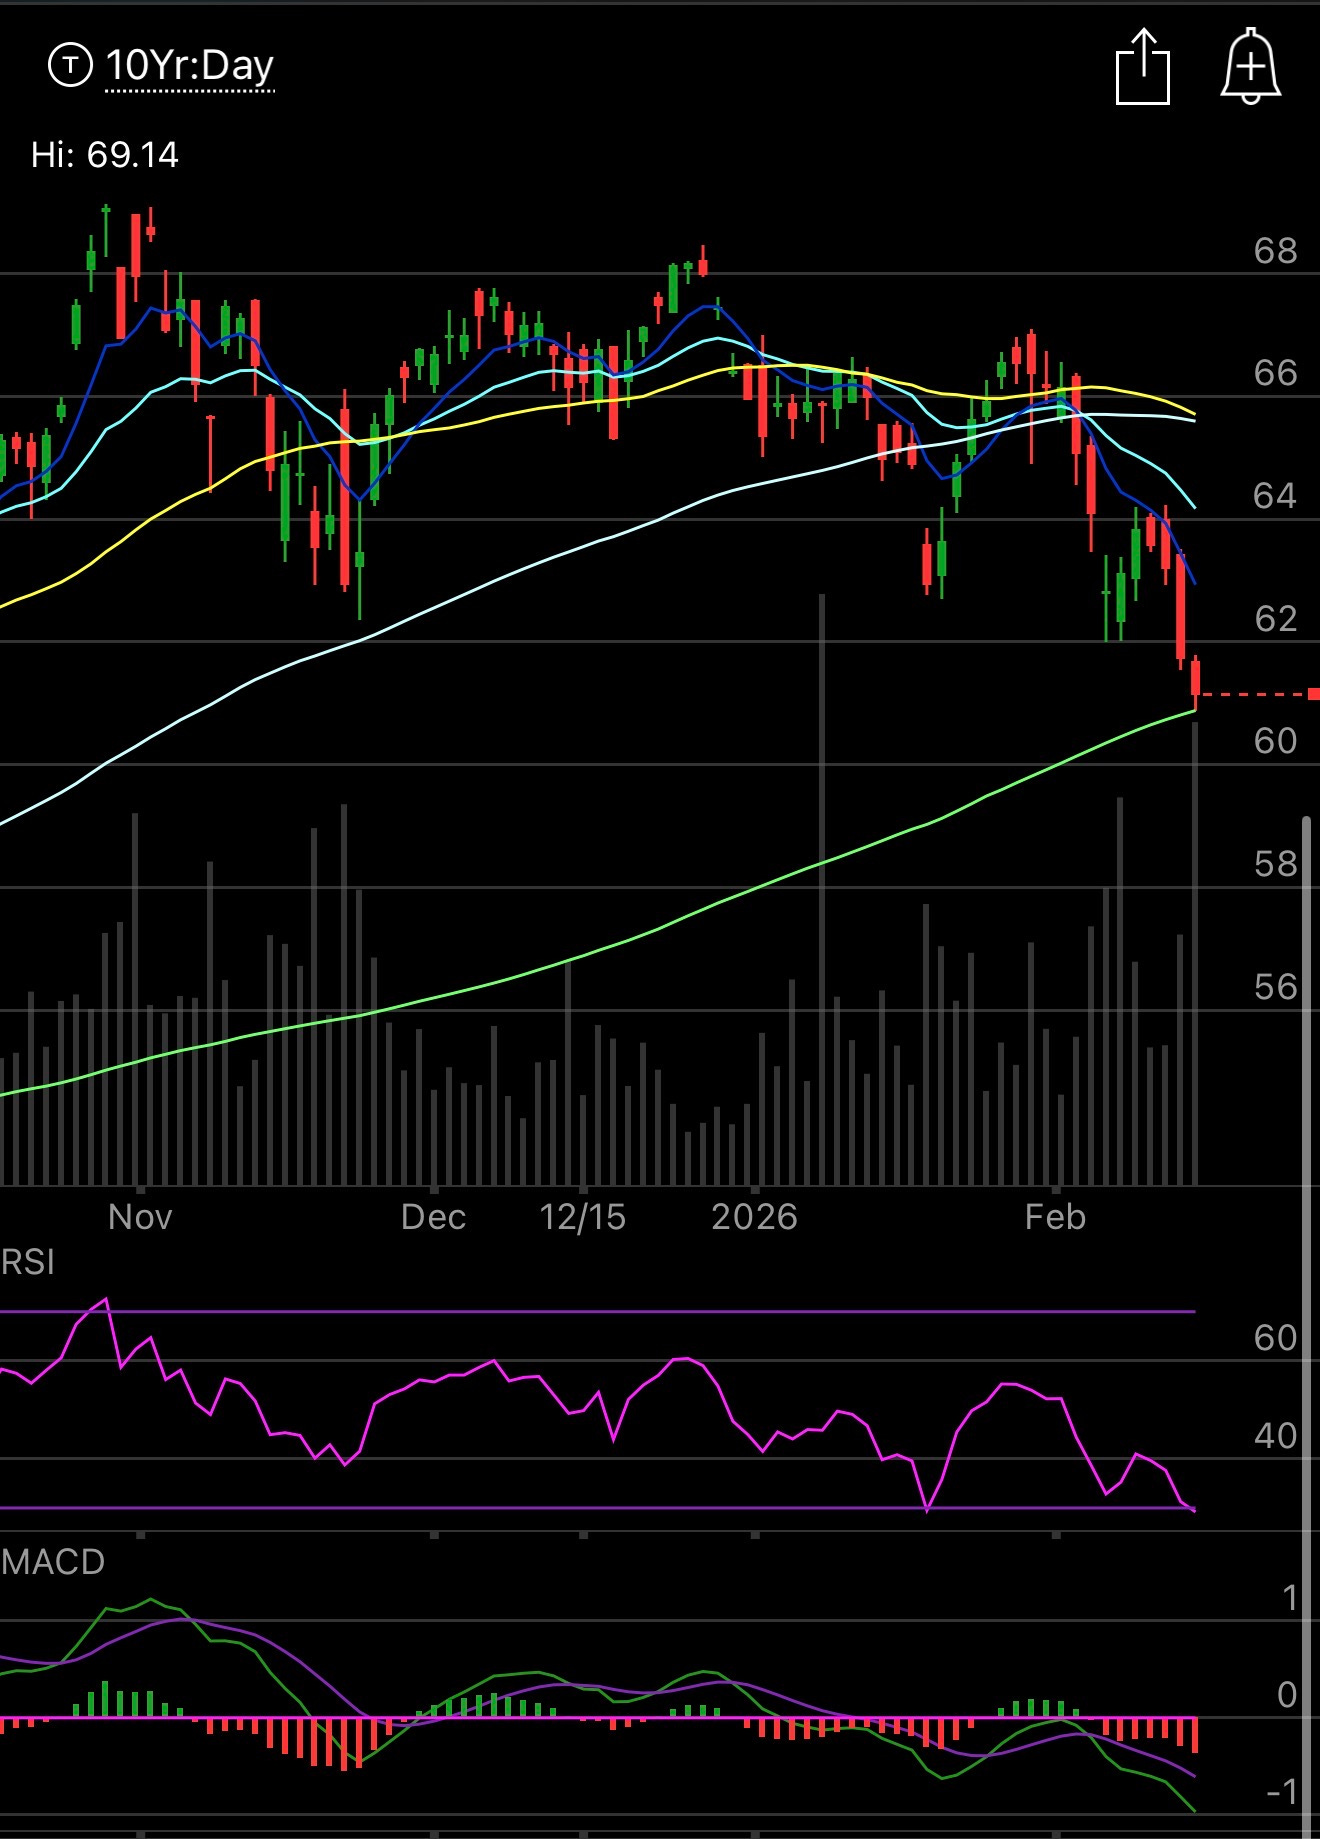Tap the Feb date axis label
The height and width of the screenshot is (1839, 1320).
click(1055, 1217)
